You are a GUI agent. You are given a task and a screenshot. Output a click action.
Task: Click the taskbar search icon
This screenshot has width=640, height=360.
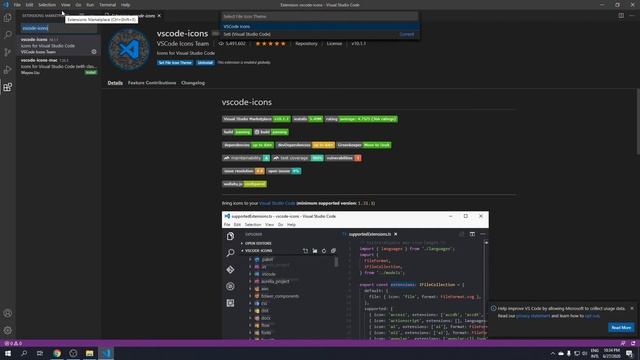coord(24,353)
